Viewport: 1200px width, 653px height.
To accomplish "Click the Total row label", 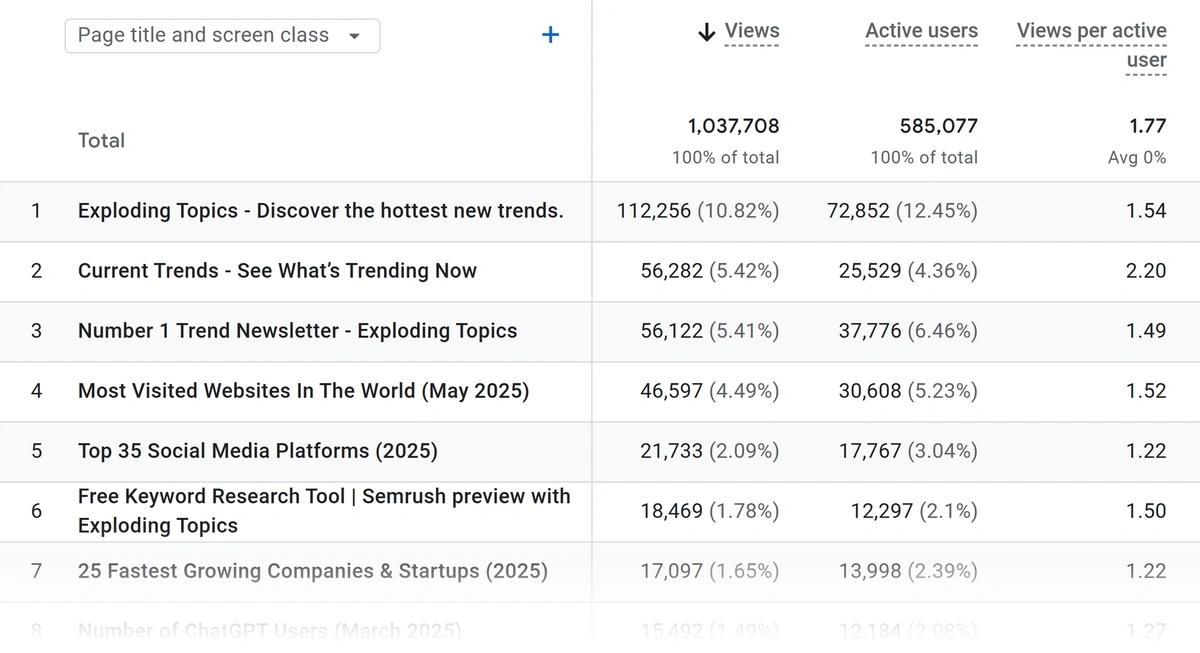I will pos(101,141).
